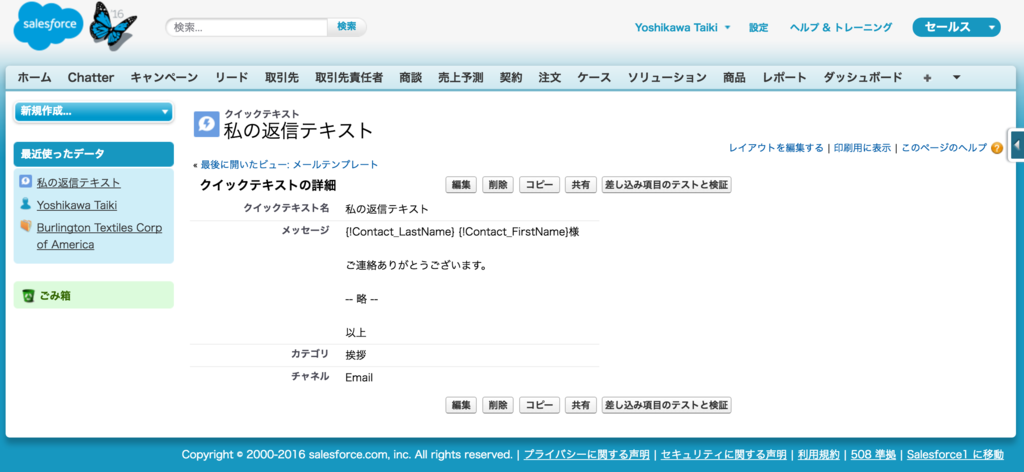
Task: Open the 注文 tab
Action: click(x=550, y=78)
